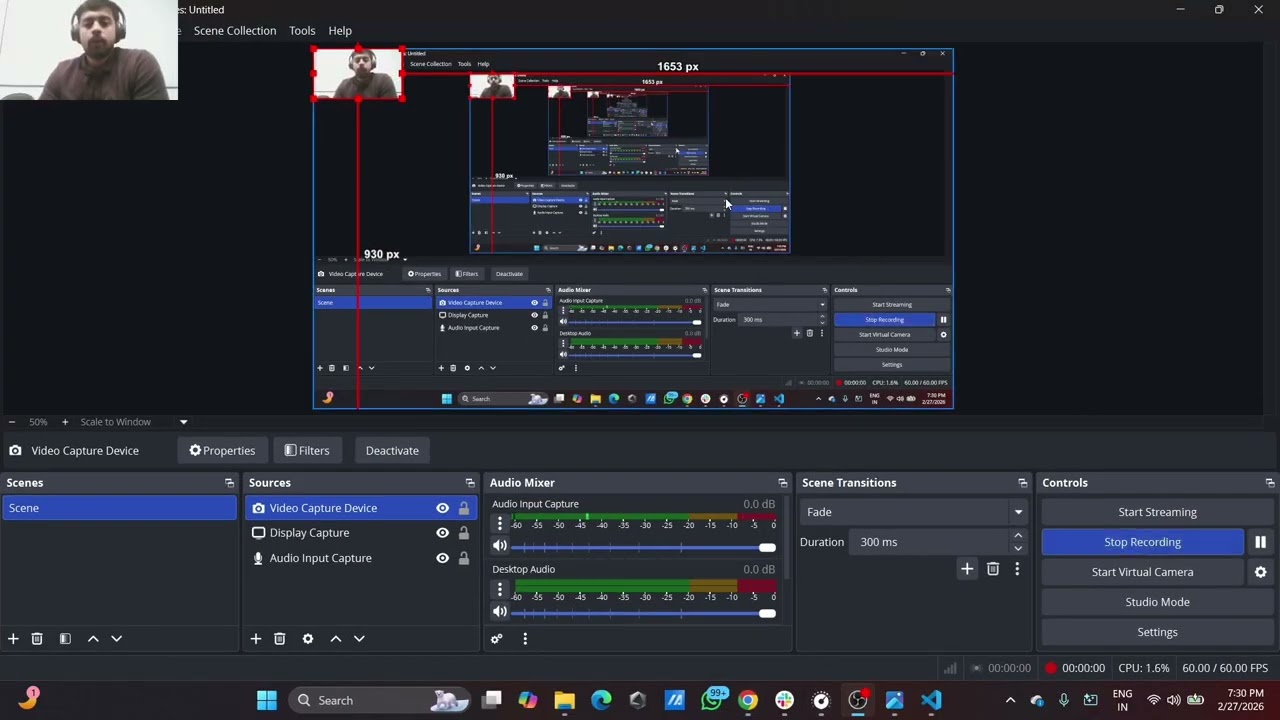Move scene up arrow in Scenes dock
Screen dimensions: 1280x720
[93, 639]
